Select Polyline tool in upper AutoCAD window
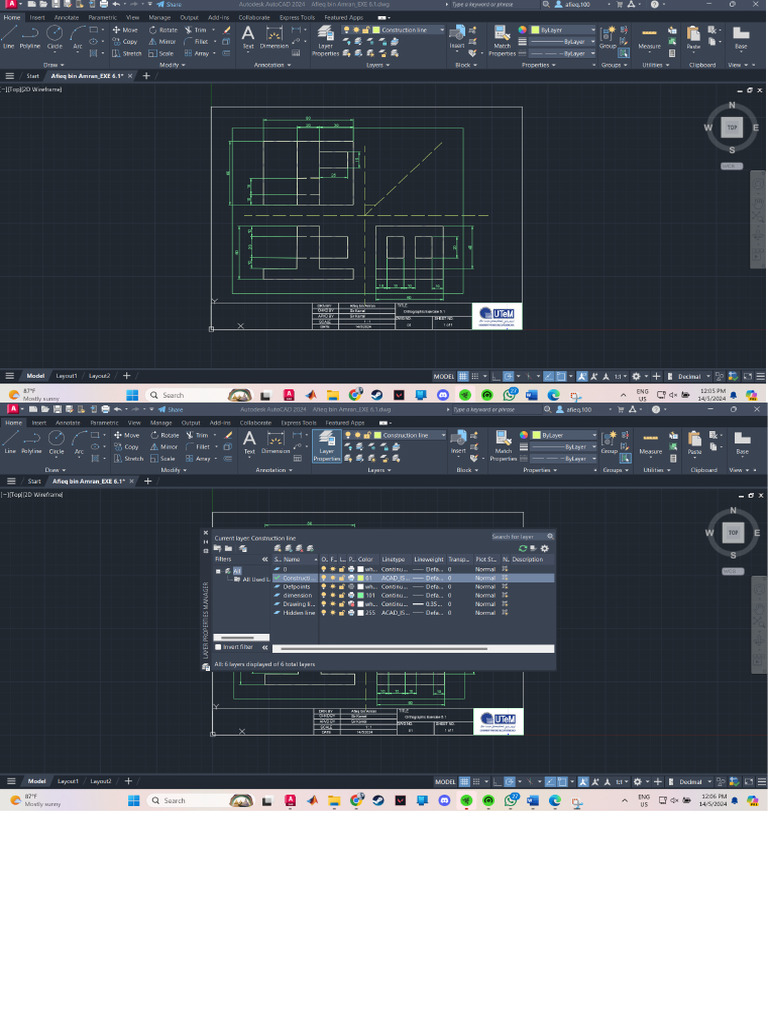Screen dimensions: 768x1024 pyautogui.click(x=29, y=37)
